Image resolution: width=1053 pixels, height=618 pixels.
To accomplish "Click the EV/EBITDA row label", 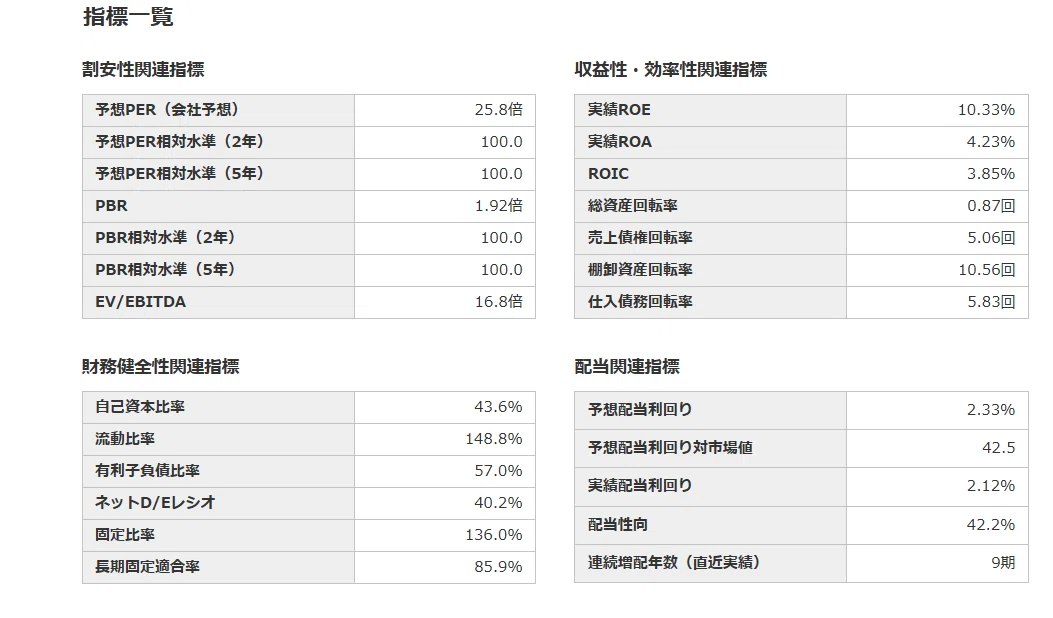I will 140,302.
